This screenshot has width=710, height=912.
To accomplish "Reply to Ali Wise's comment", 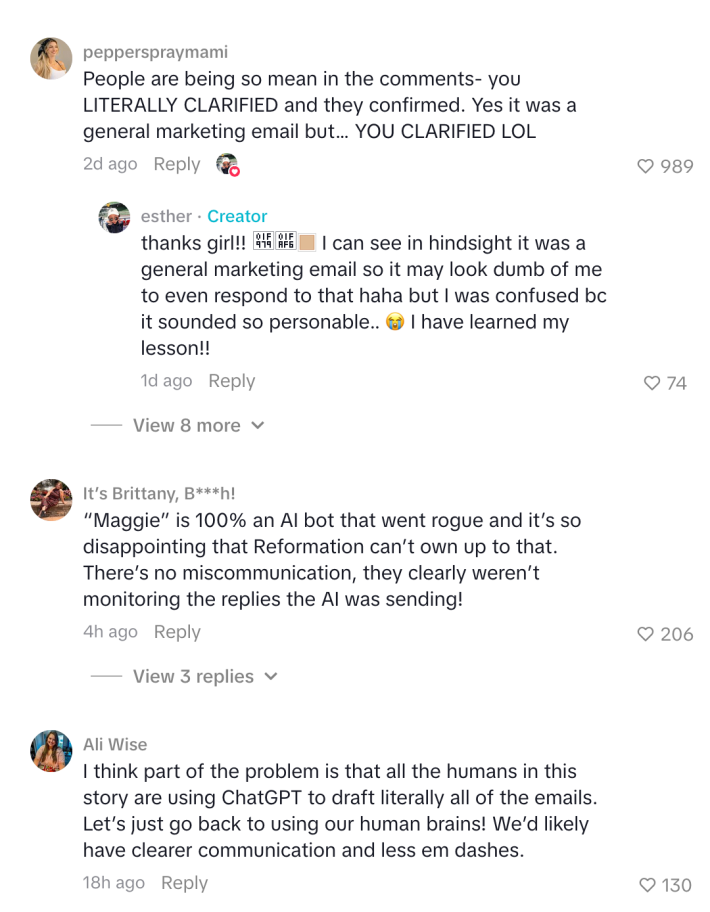I will click(x=183, y=883).
